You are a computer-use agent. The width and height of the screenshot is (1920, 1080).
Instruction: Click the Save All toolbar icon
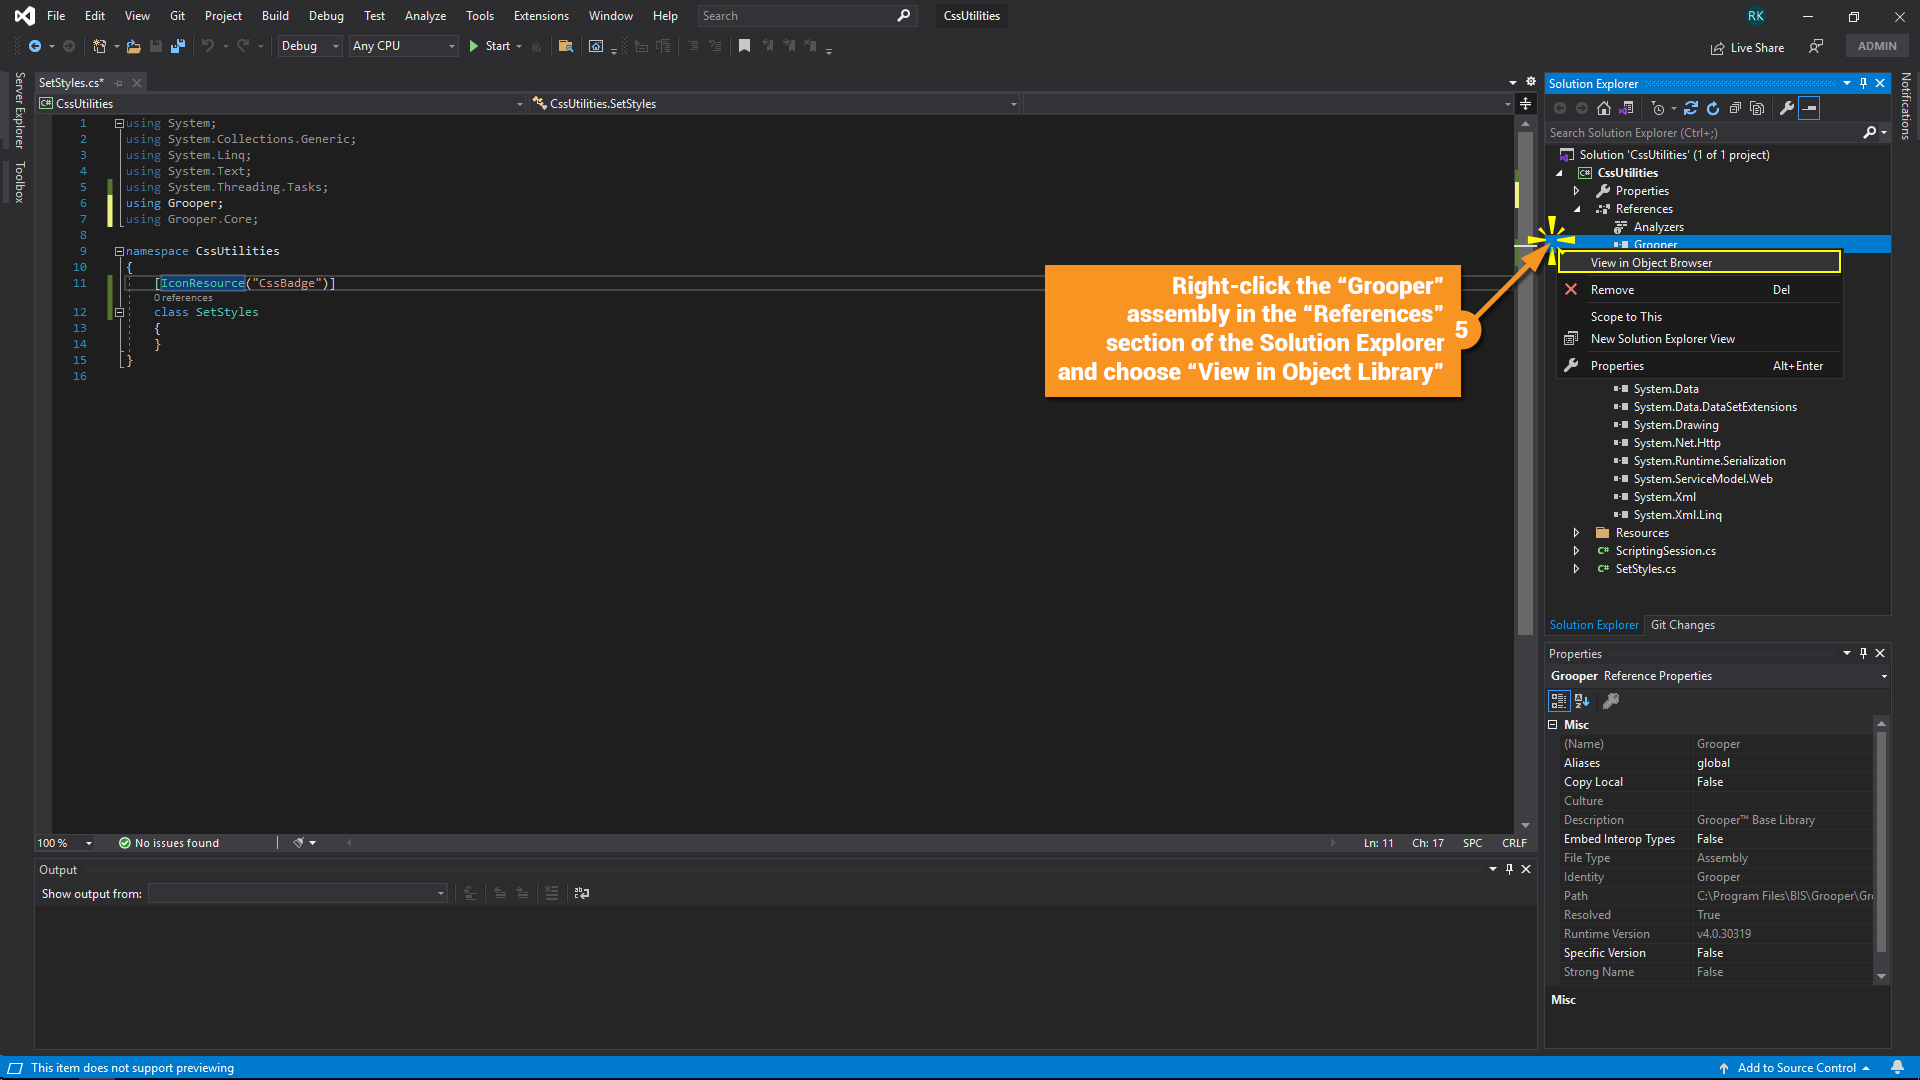click(x=178, y=46)
